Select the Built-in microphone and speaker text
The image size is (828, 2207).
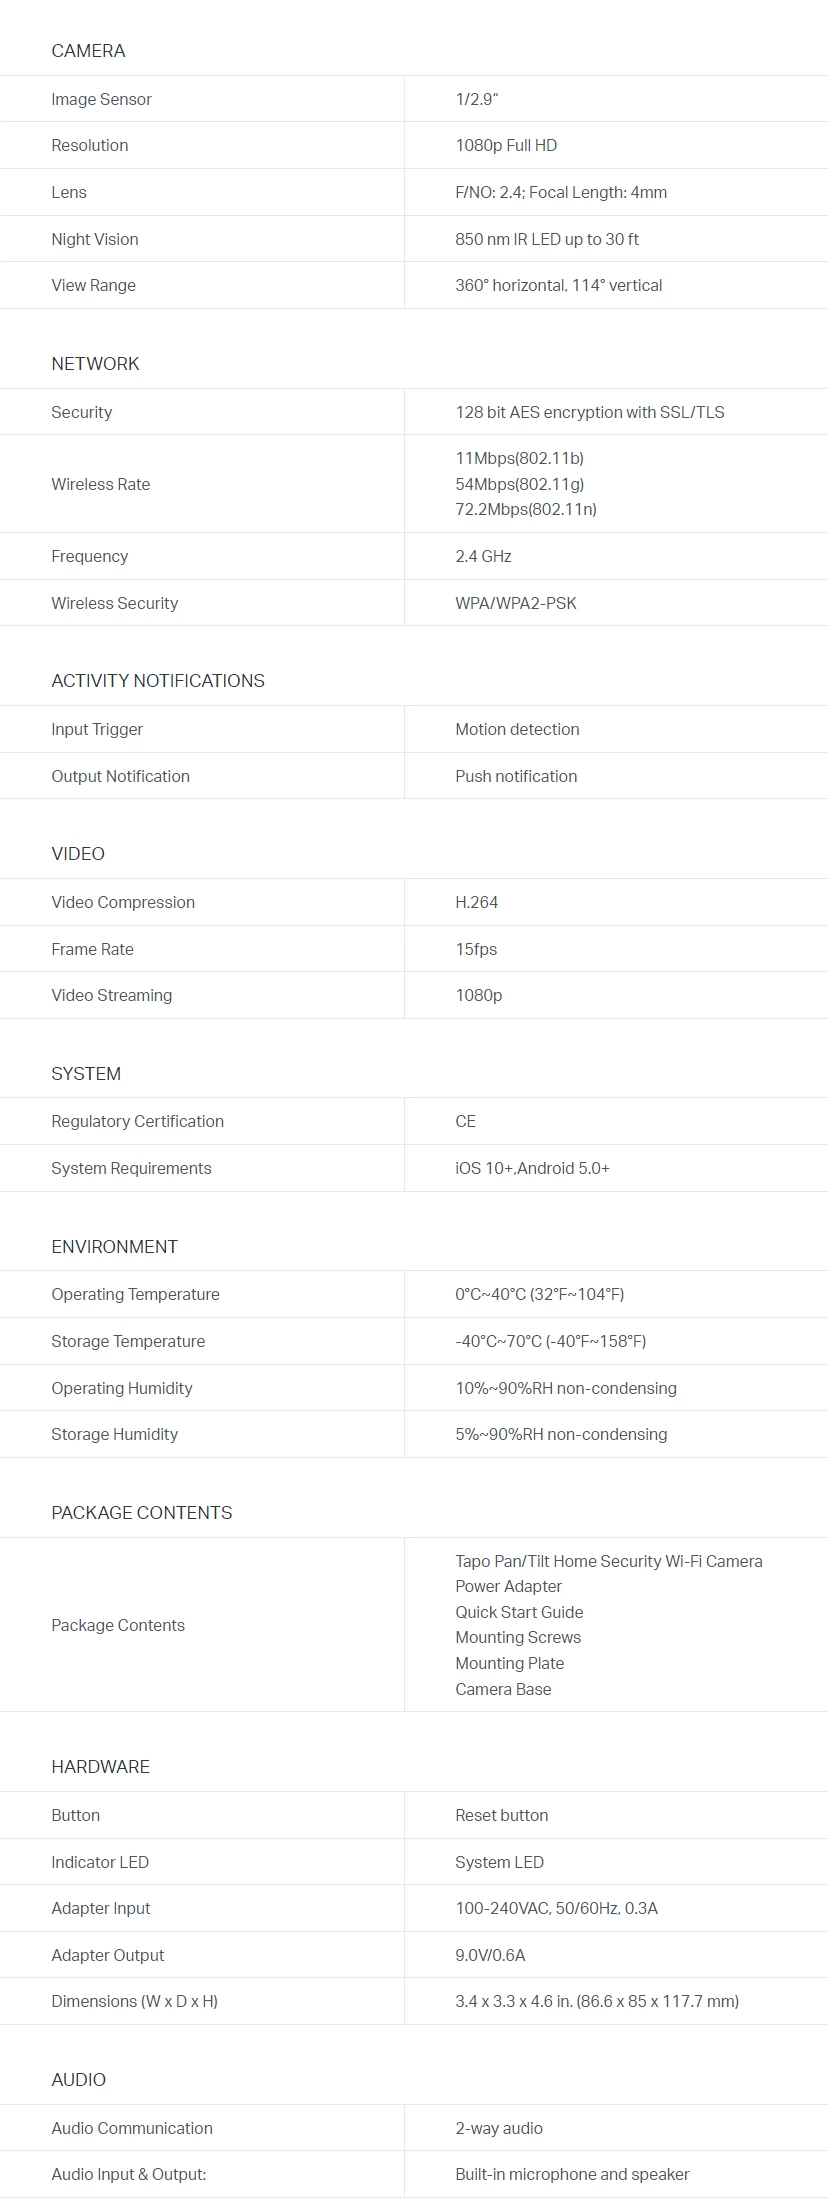click(572, 2174)
